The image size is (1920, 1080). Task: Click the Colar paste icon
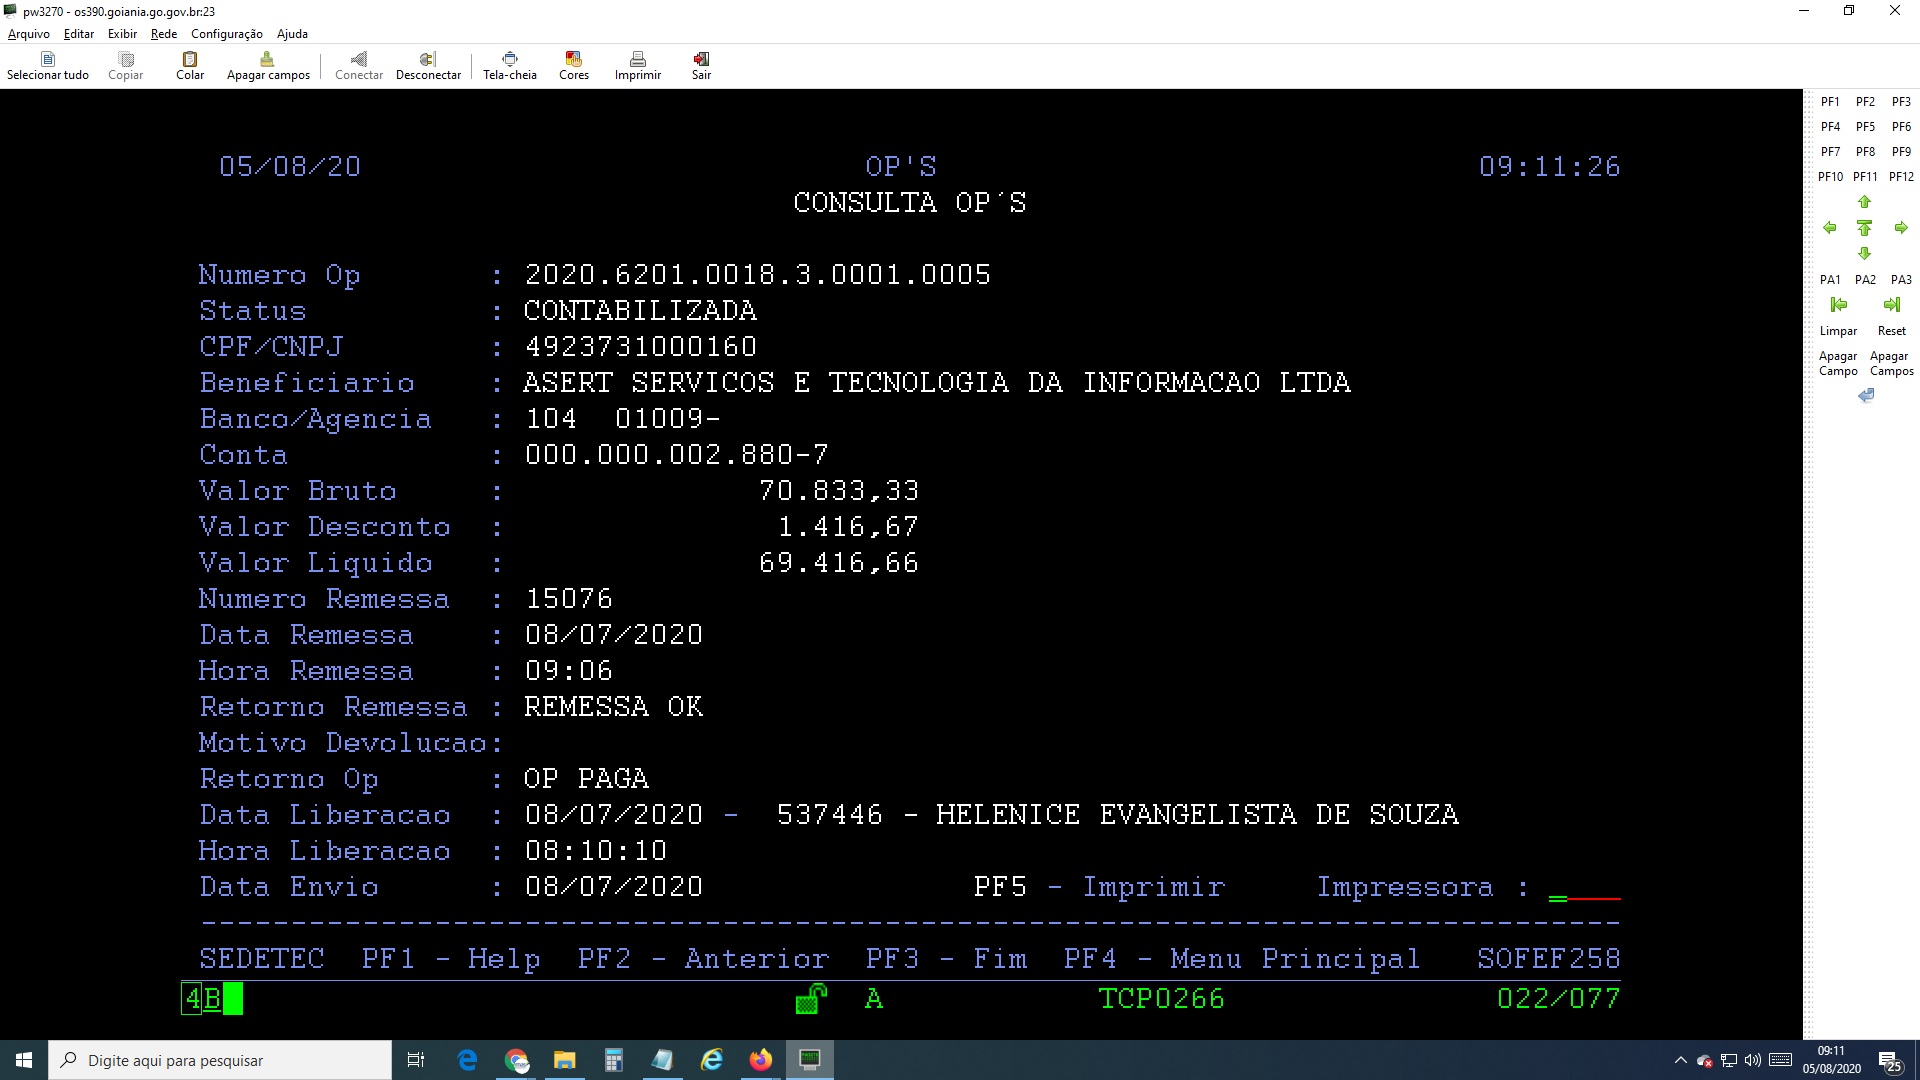click(x=189, y=66)
